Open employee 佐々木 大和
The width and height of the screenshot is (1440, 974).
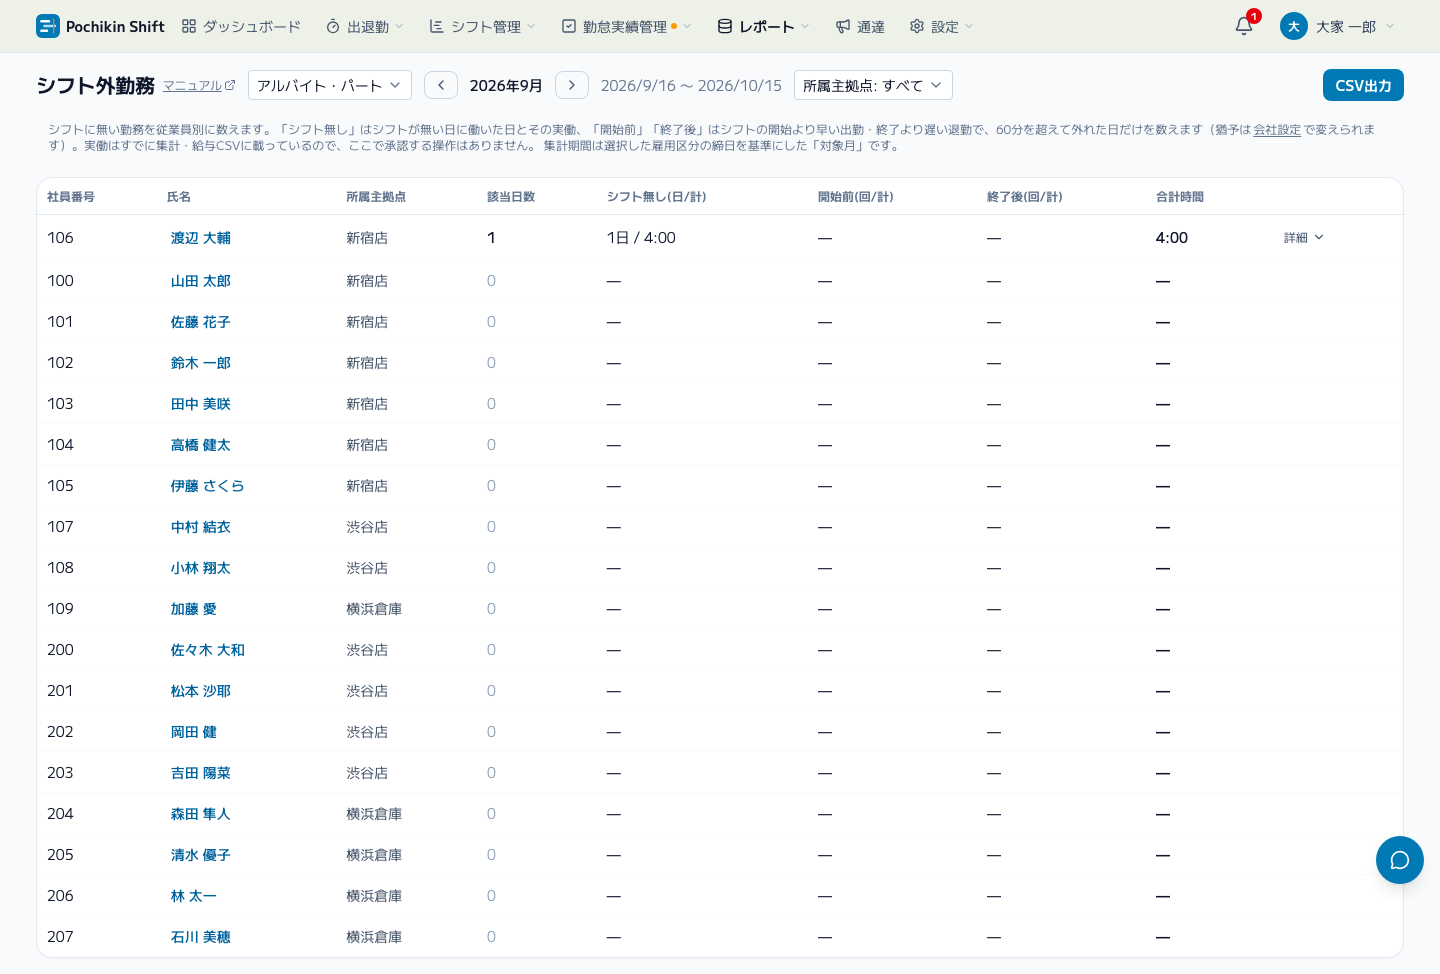[x=208, y=650]
